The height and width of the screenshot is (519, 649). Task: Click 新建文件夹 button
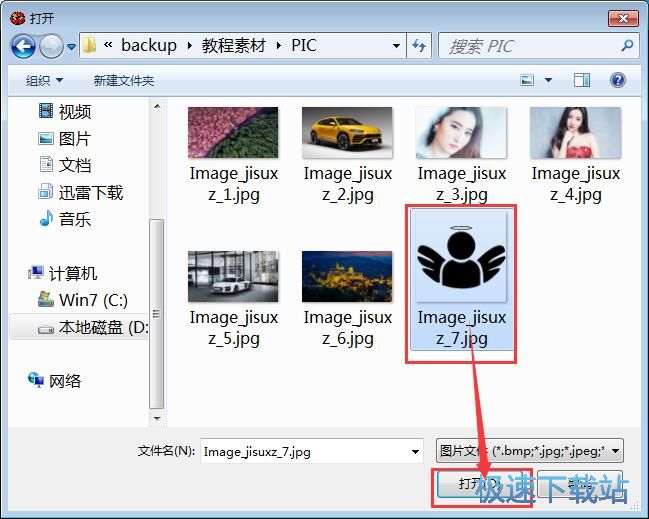click(x=124, y=80)
